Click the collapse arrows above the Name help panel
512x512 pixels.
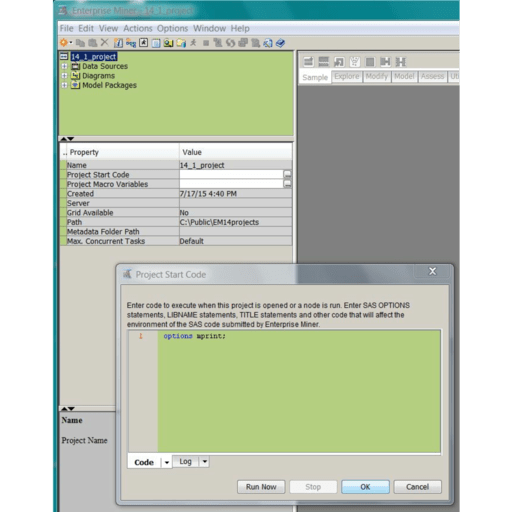click(67, 408)
